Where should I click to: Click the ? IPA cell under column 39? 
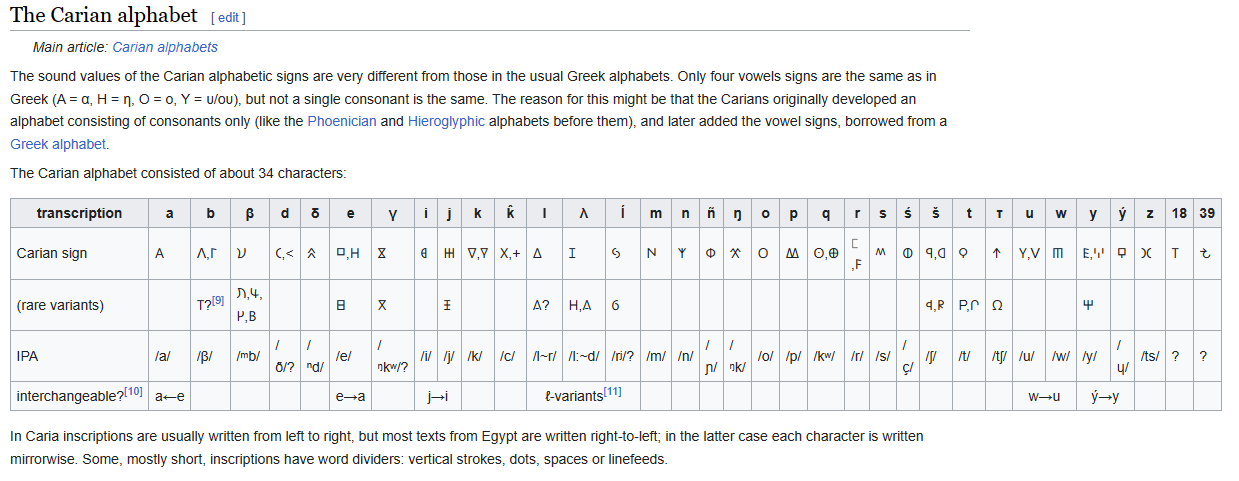click(x=1207, y=356)
